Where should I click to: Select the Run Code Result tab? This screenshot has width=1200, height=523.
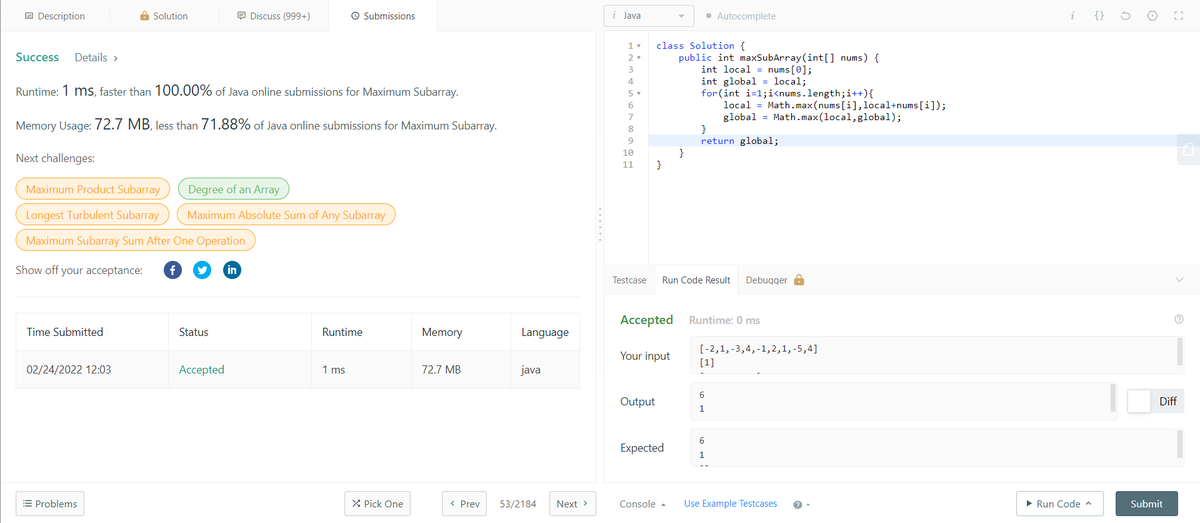pyautogui.click(x=696, y=280)
